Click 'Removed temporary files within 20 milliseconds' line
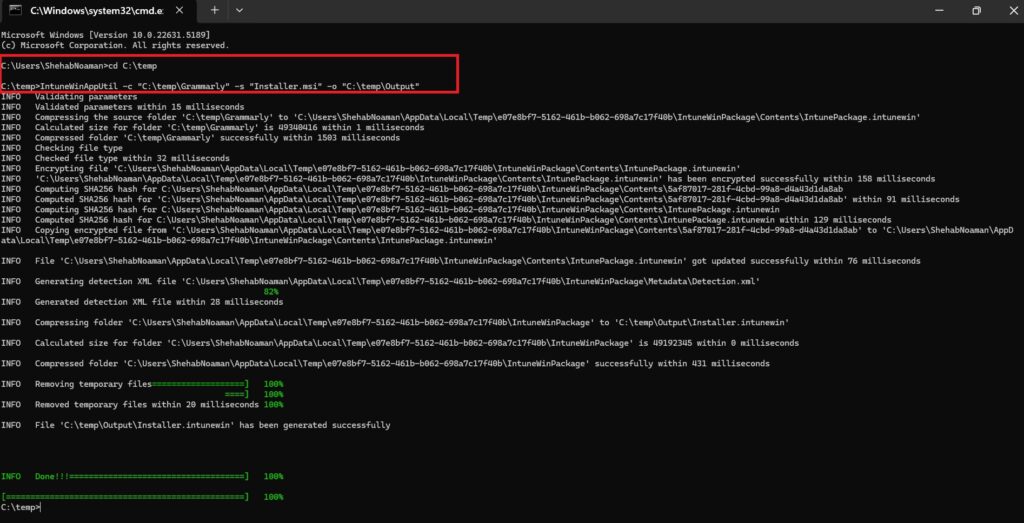The height and width of the screenshot is (523, 1024). click(142, 405)
